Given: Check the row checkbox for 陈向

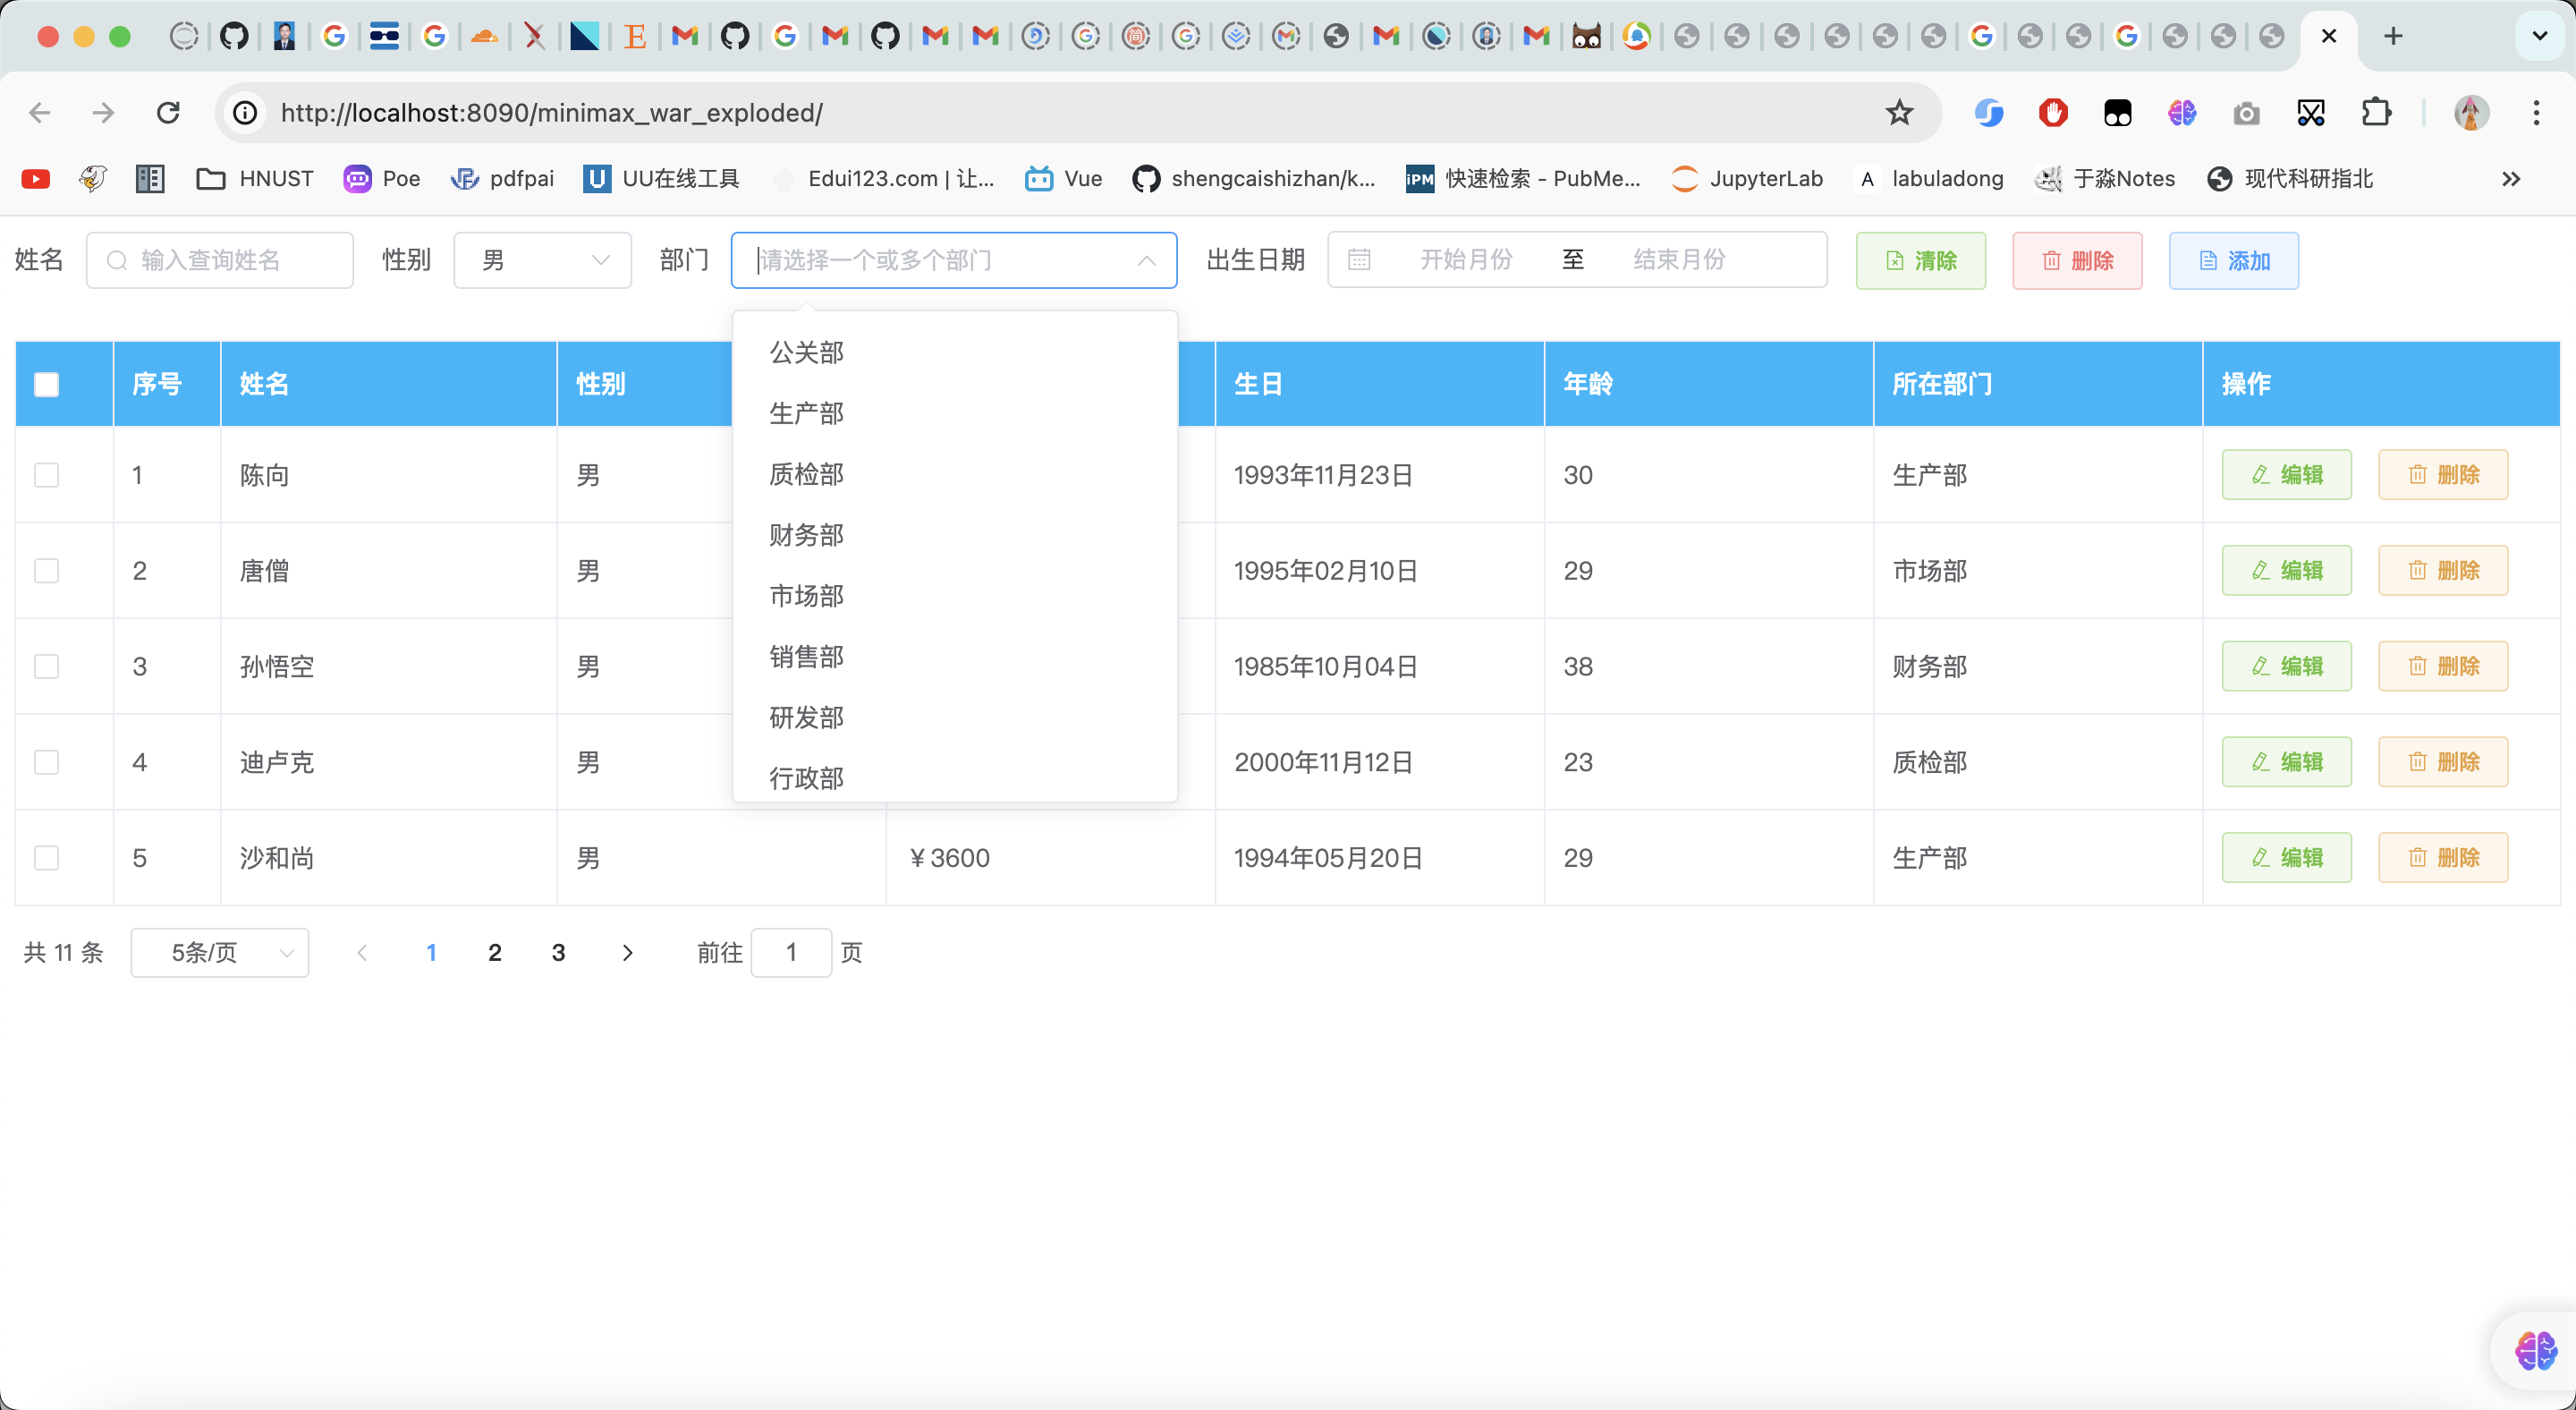Looking at the screenshot, I should tap(47, 475).
